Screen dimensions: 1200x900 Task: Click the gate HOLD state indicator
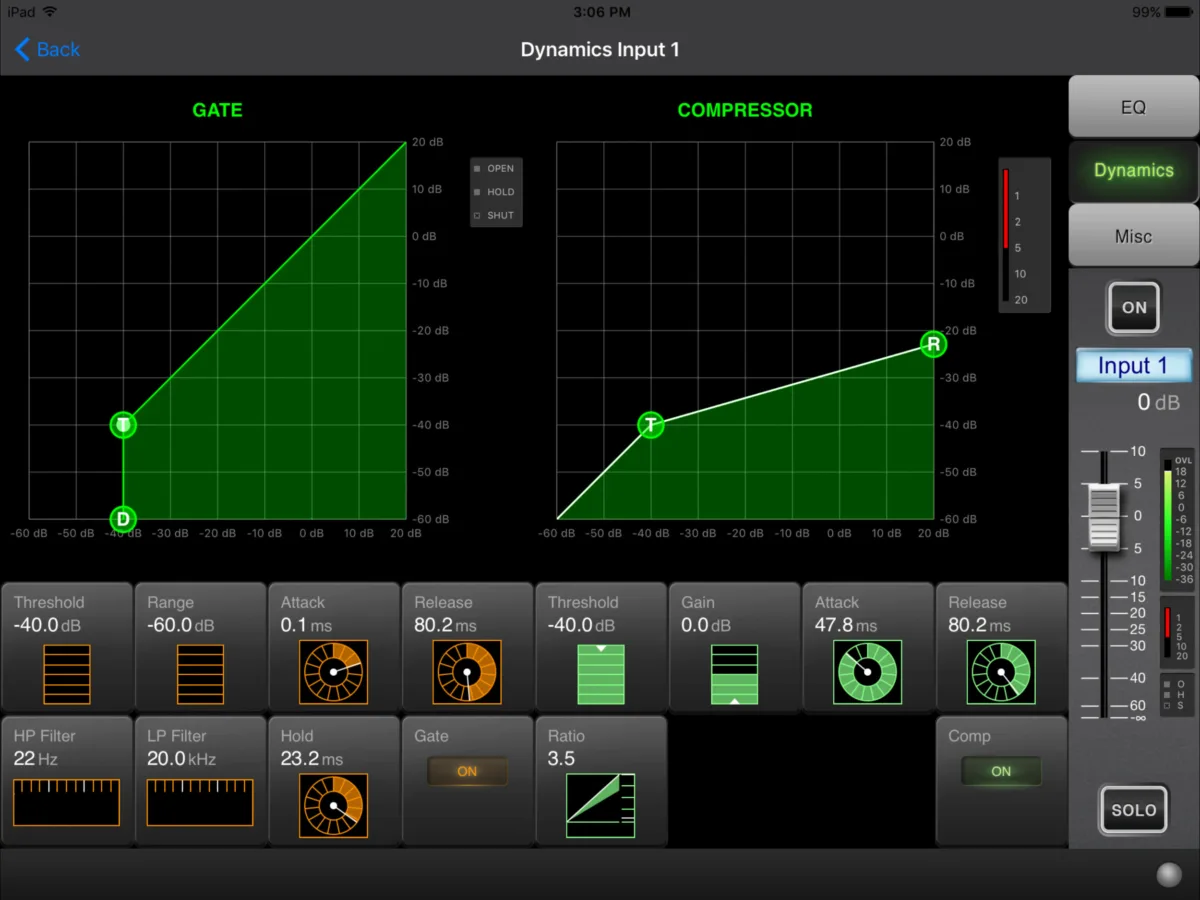(x=494, y=192)
